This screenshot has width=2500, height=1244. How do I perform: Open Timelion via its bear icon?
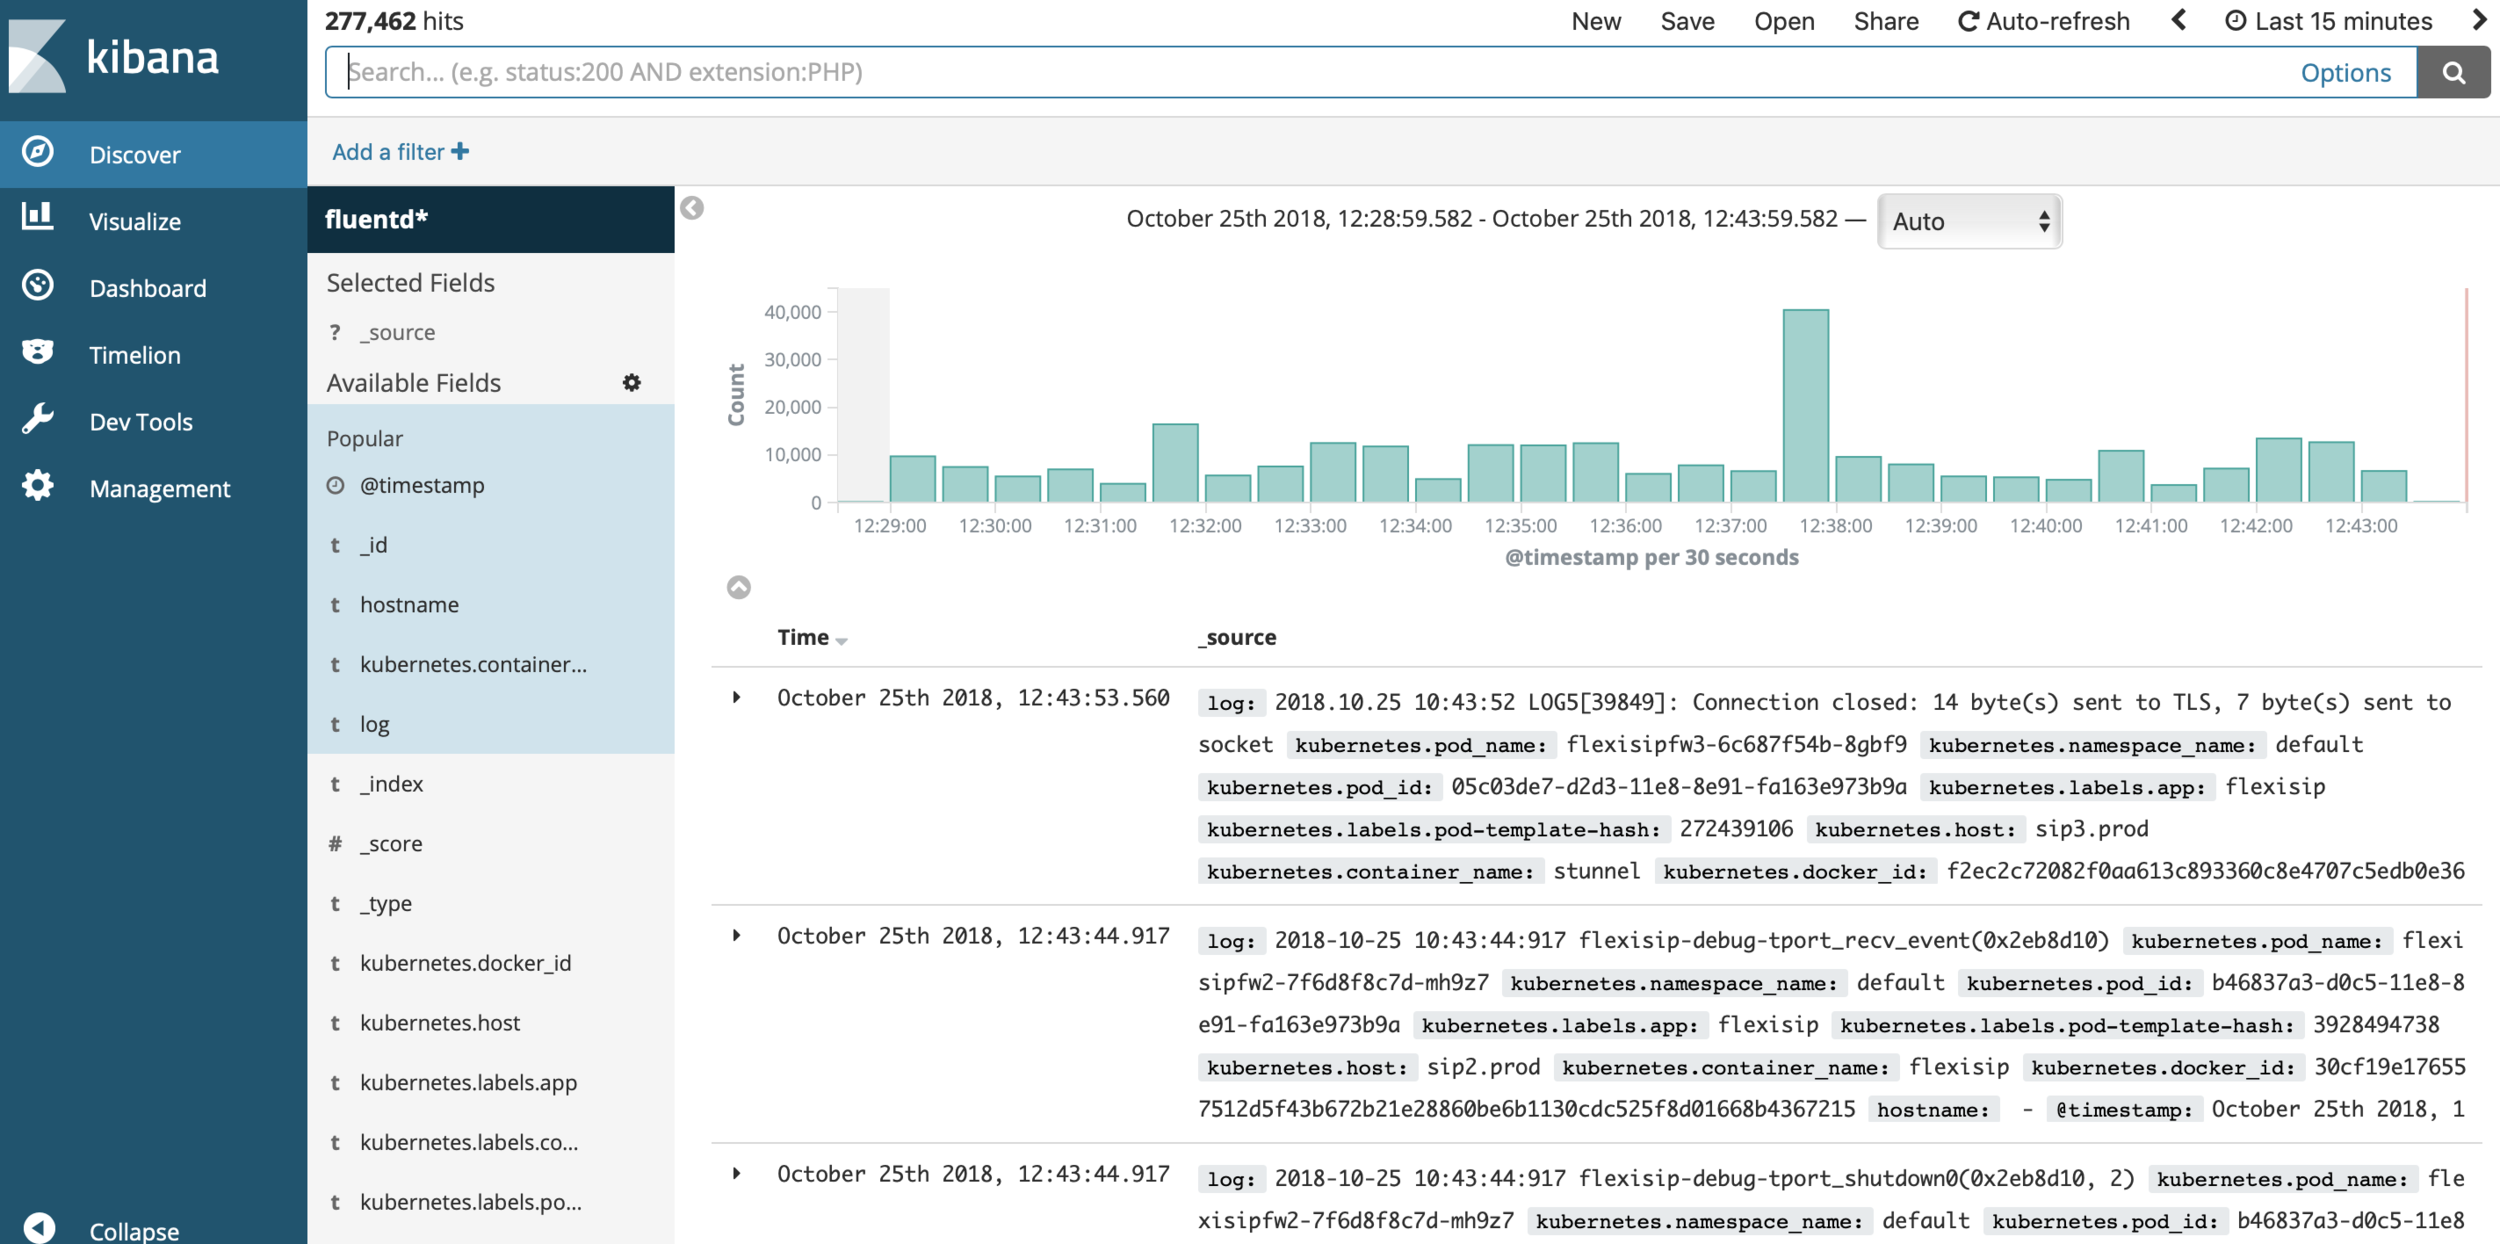[38, 352]
